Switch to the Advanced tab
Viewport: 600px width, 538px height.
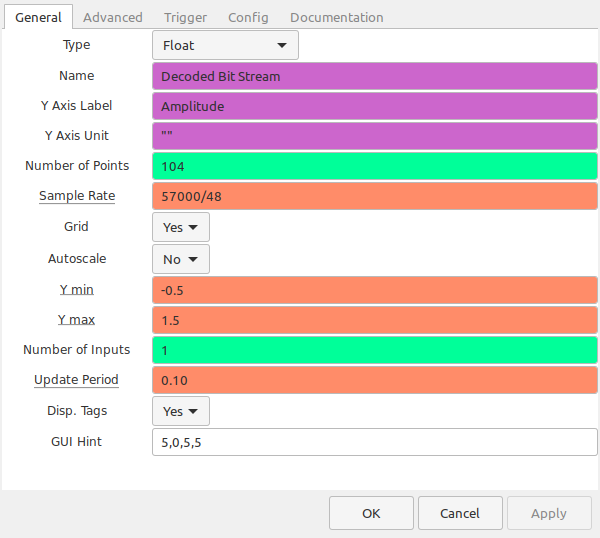112,18
